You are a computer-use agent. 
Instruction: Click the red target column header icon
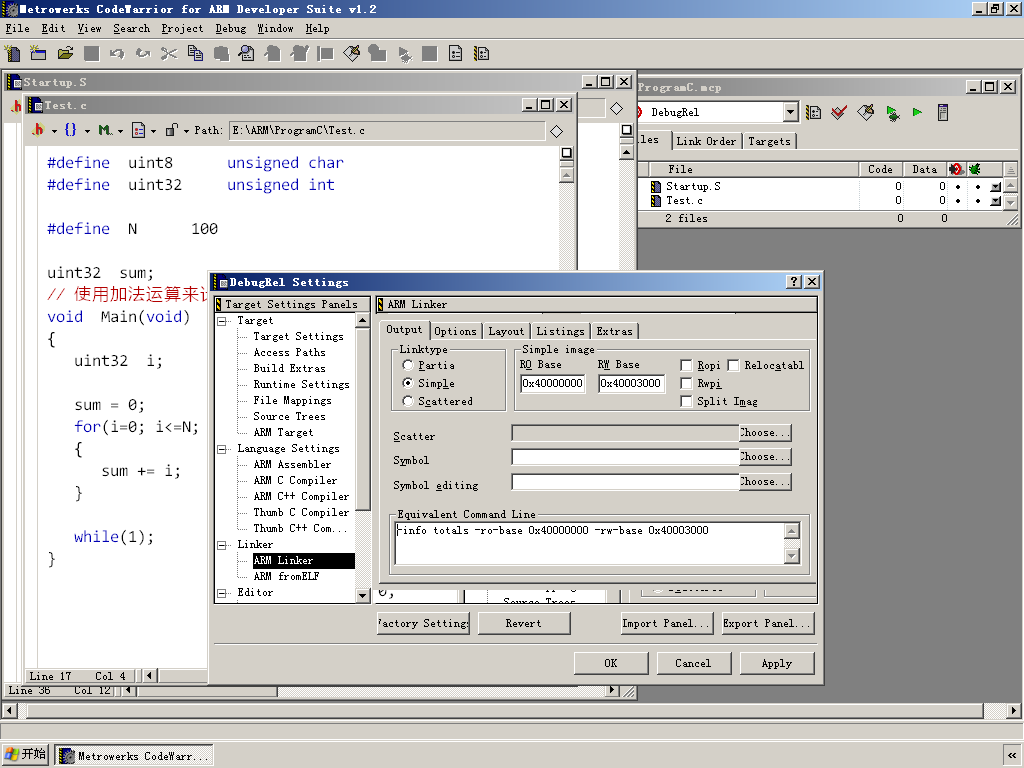[957, 169]
